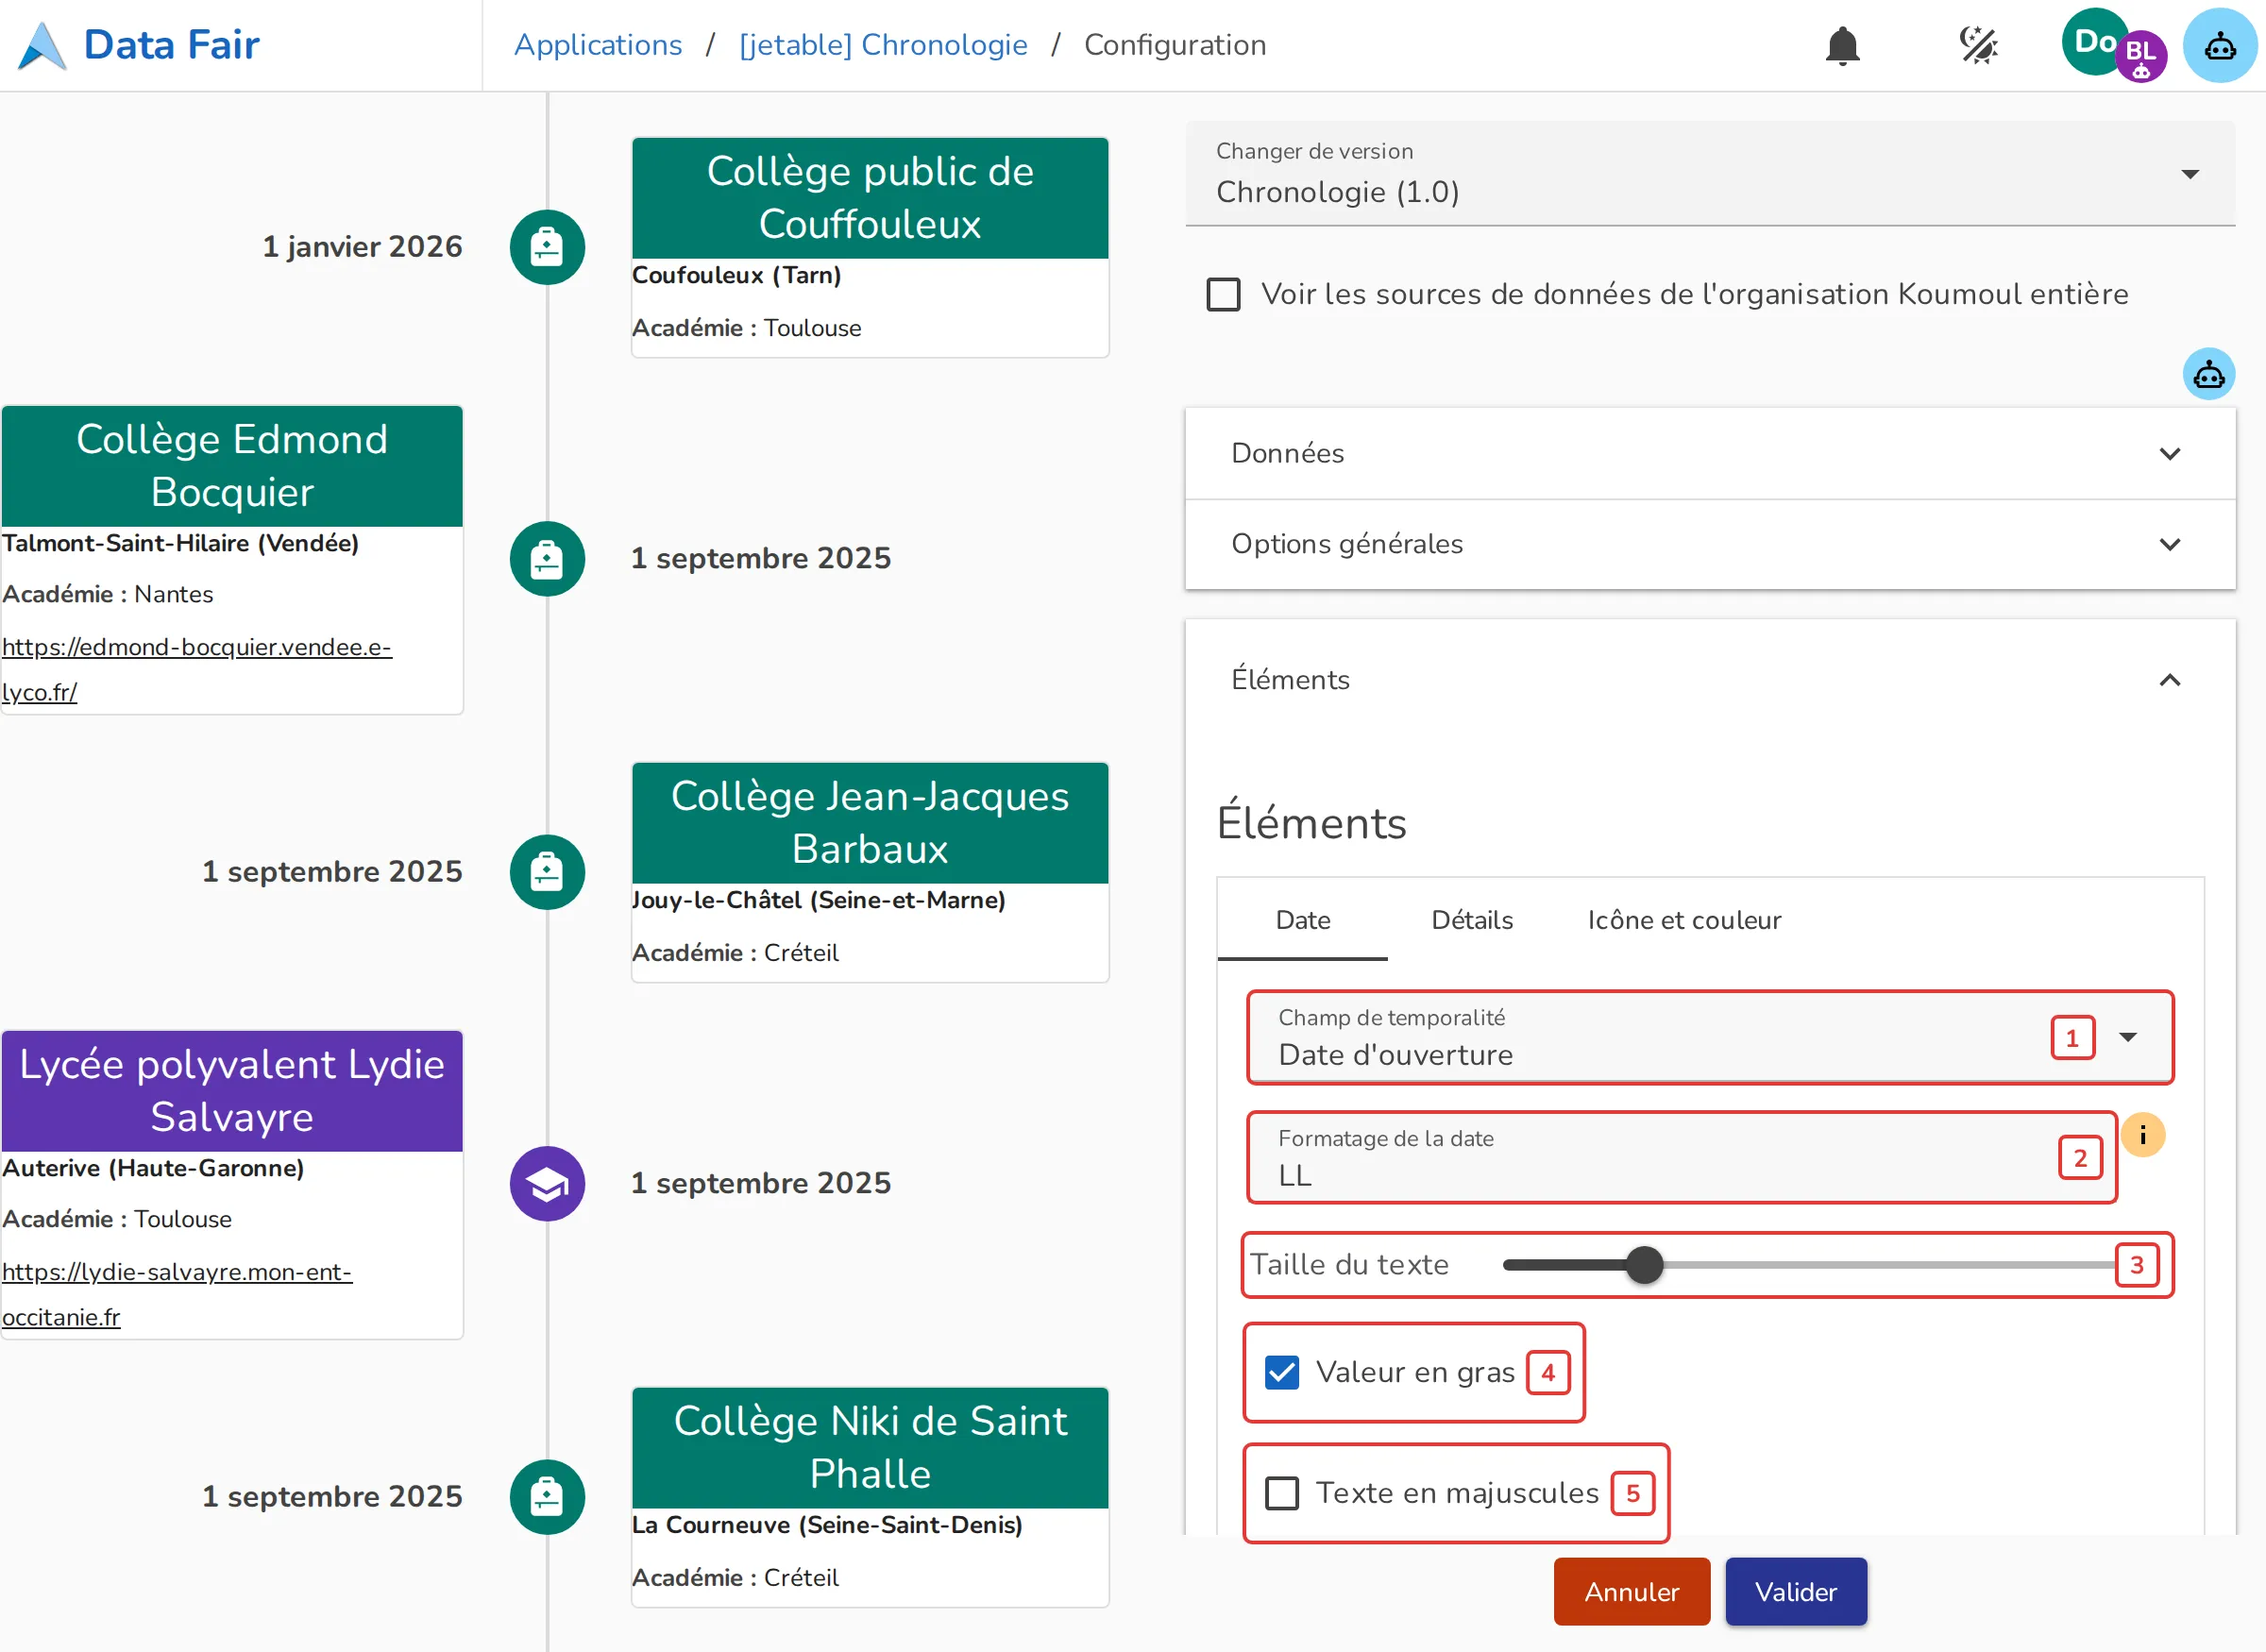Click the Taille du texte slider handle

[x=1644, y=1265]
